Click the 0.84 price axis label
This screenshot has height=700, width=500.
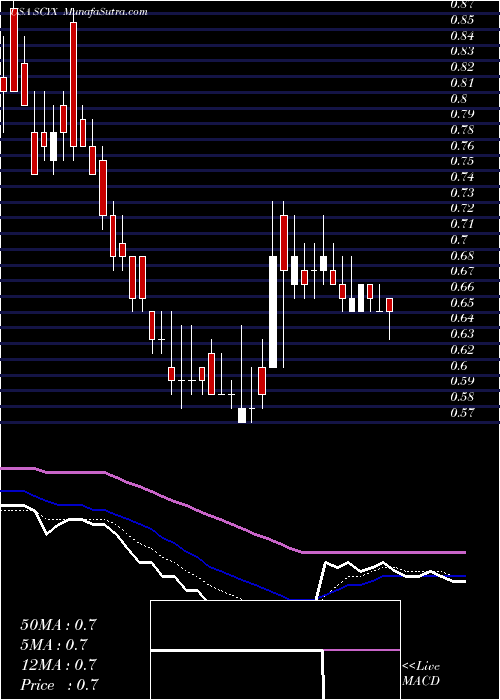tap(461, 36)
